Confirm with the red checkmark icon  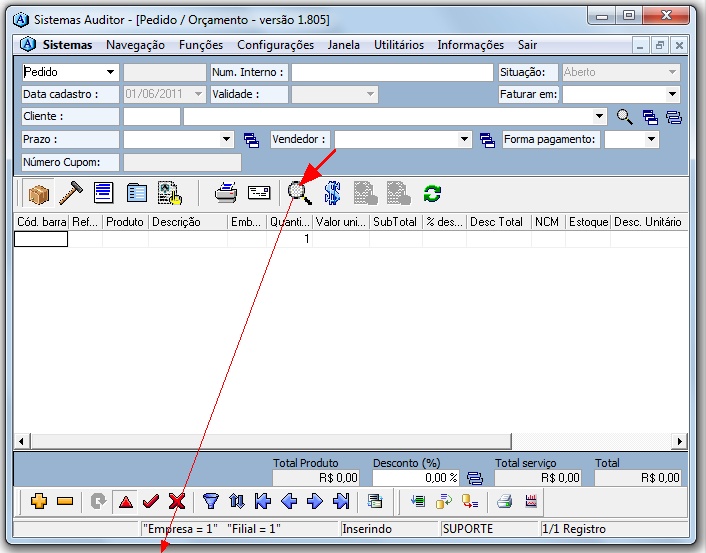click(151, 501)
